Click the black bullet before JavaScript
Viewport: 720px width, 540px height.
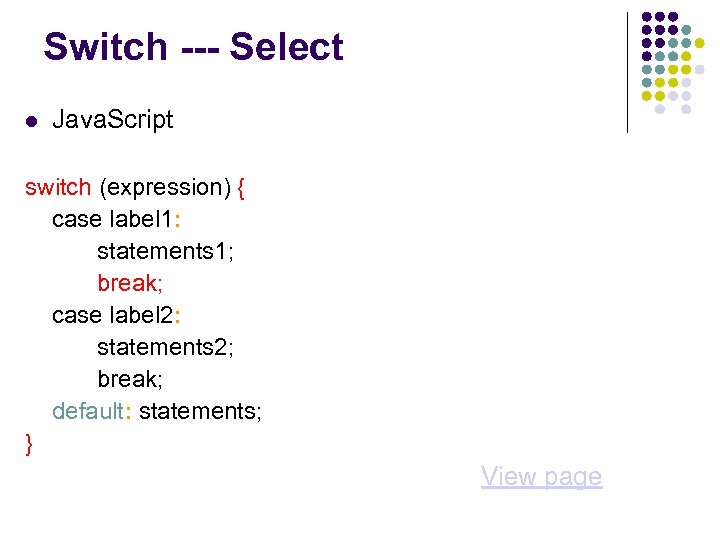(31, 122)
